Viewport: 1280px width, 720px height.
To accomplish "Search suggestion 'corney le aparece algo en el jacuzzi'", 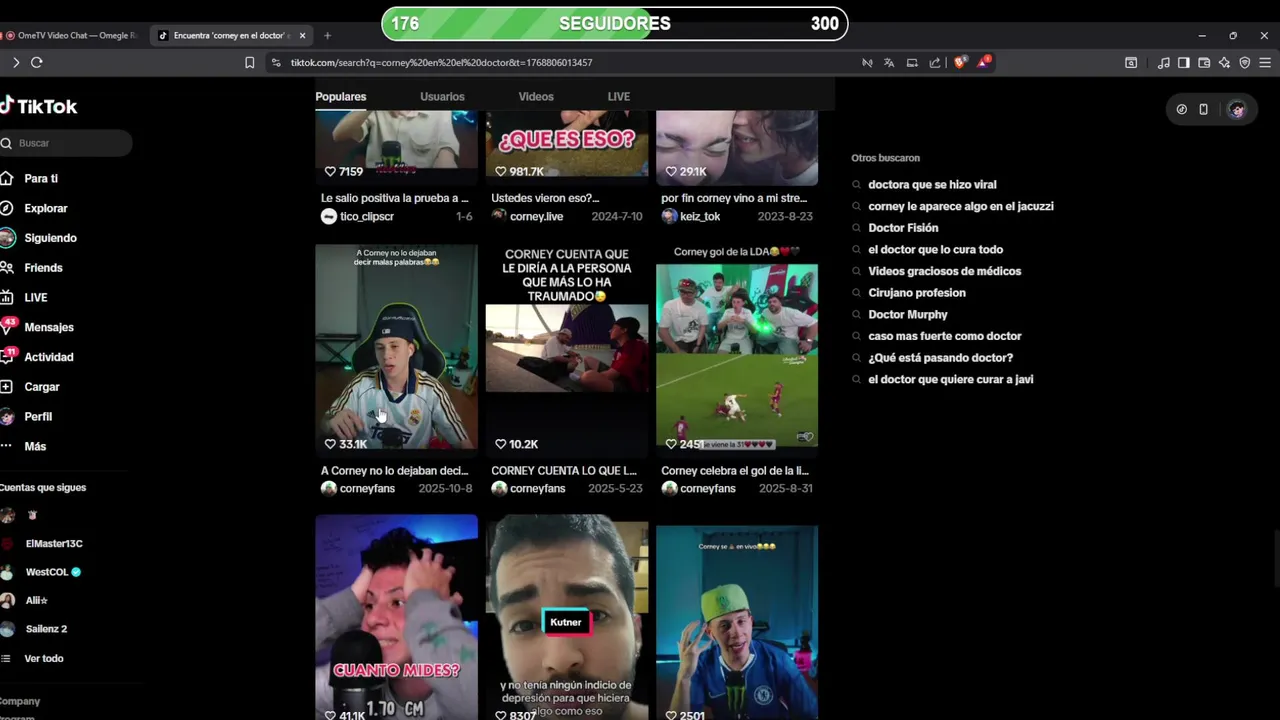I will click(960, 206).
